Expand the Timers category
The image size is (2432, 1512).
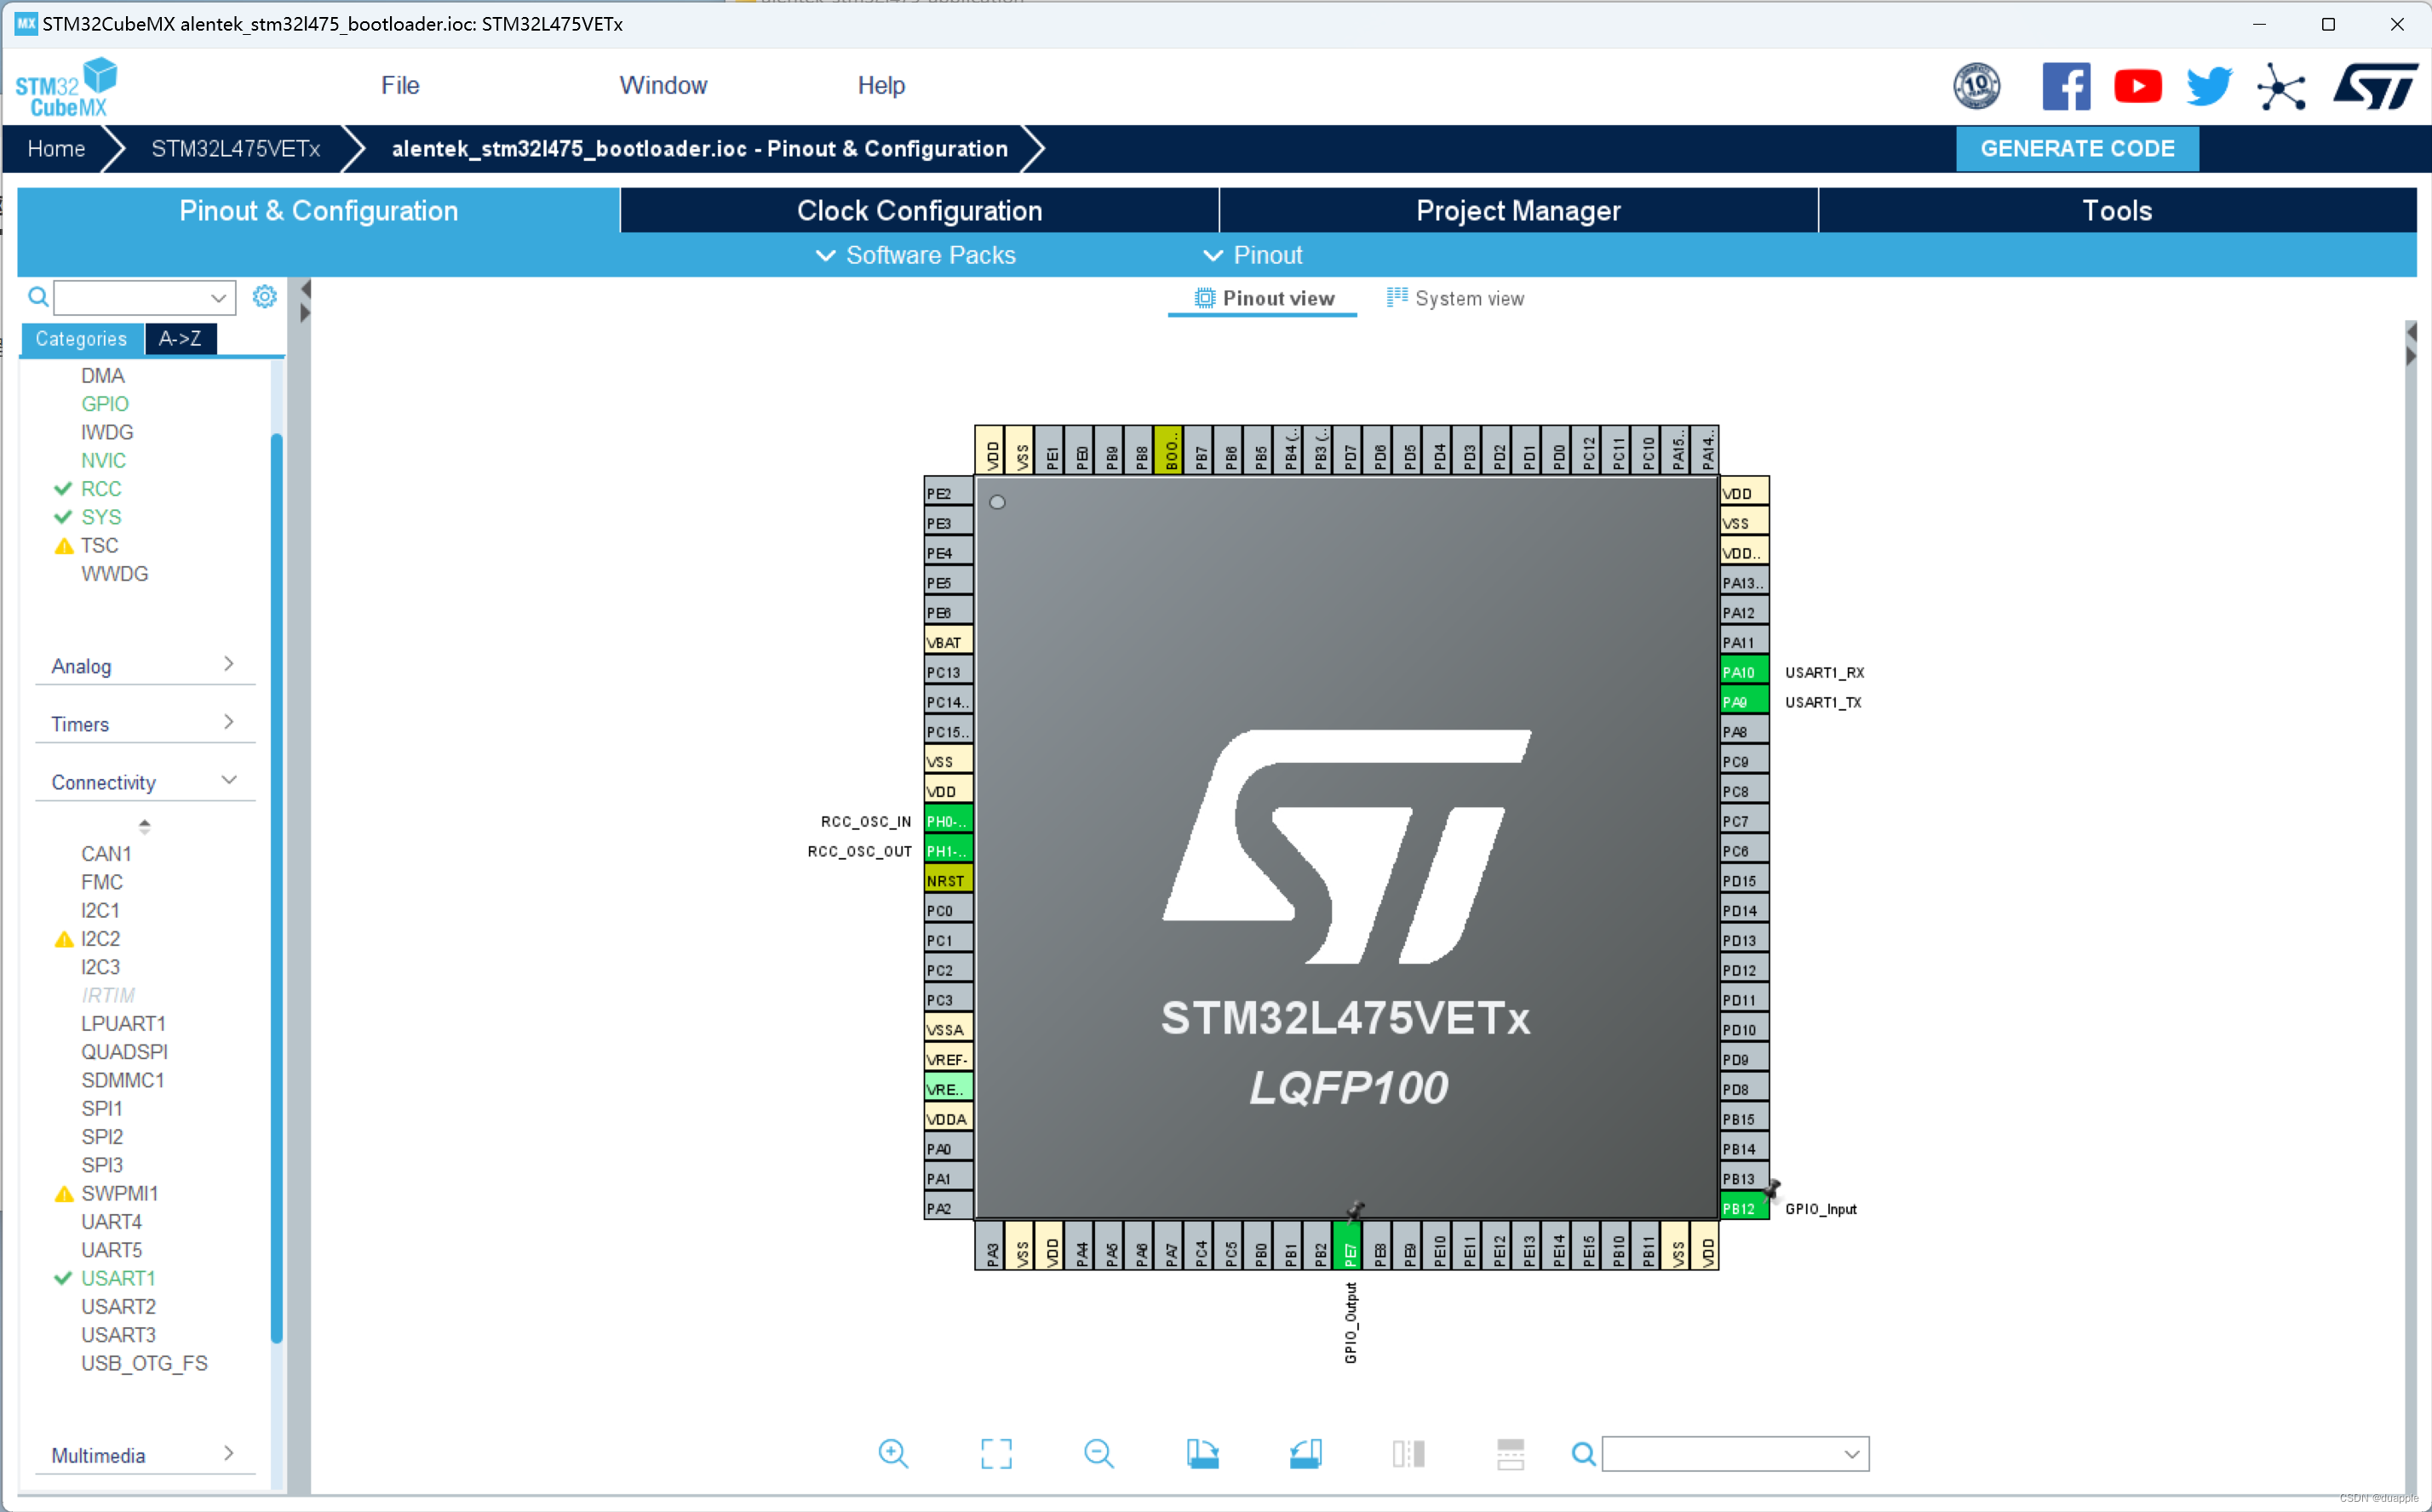point(145,724)
